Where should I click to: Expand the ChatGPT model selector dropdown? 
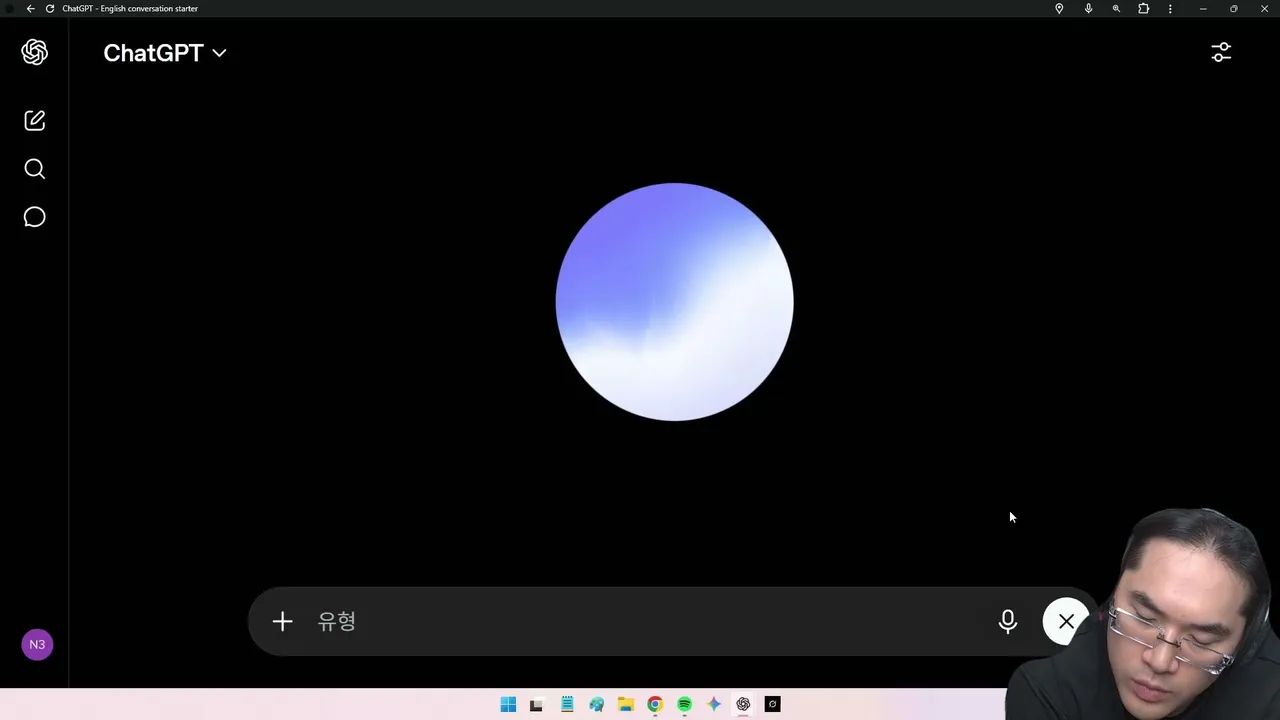pyautogui.click(x=165, y=53)
